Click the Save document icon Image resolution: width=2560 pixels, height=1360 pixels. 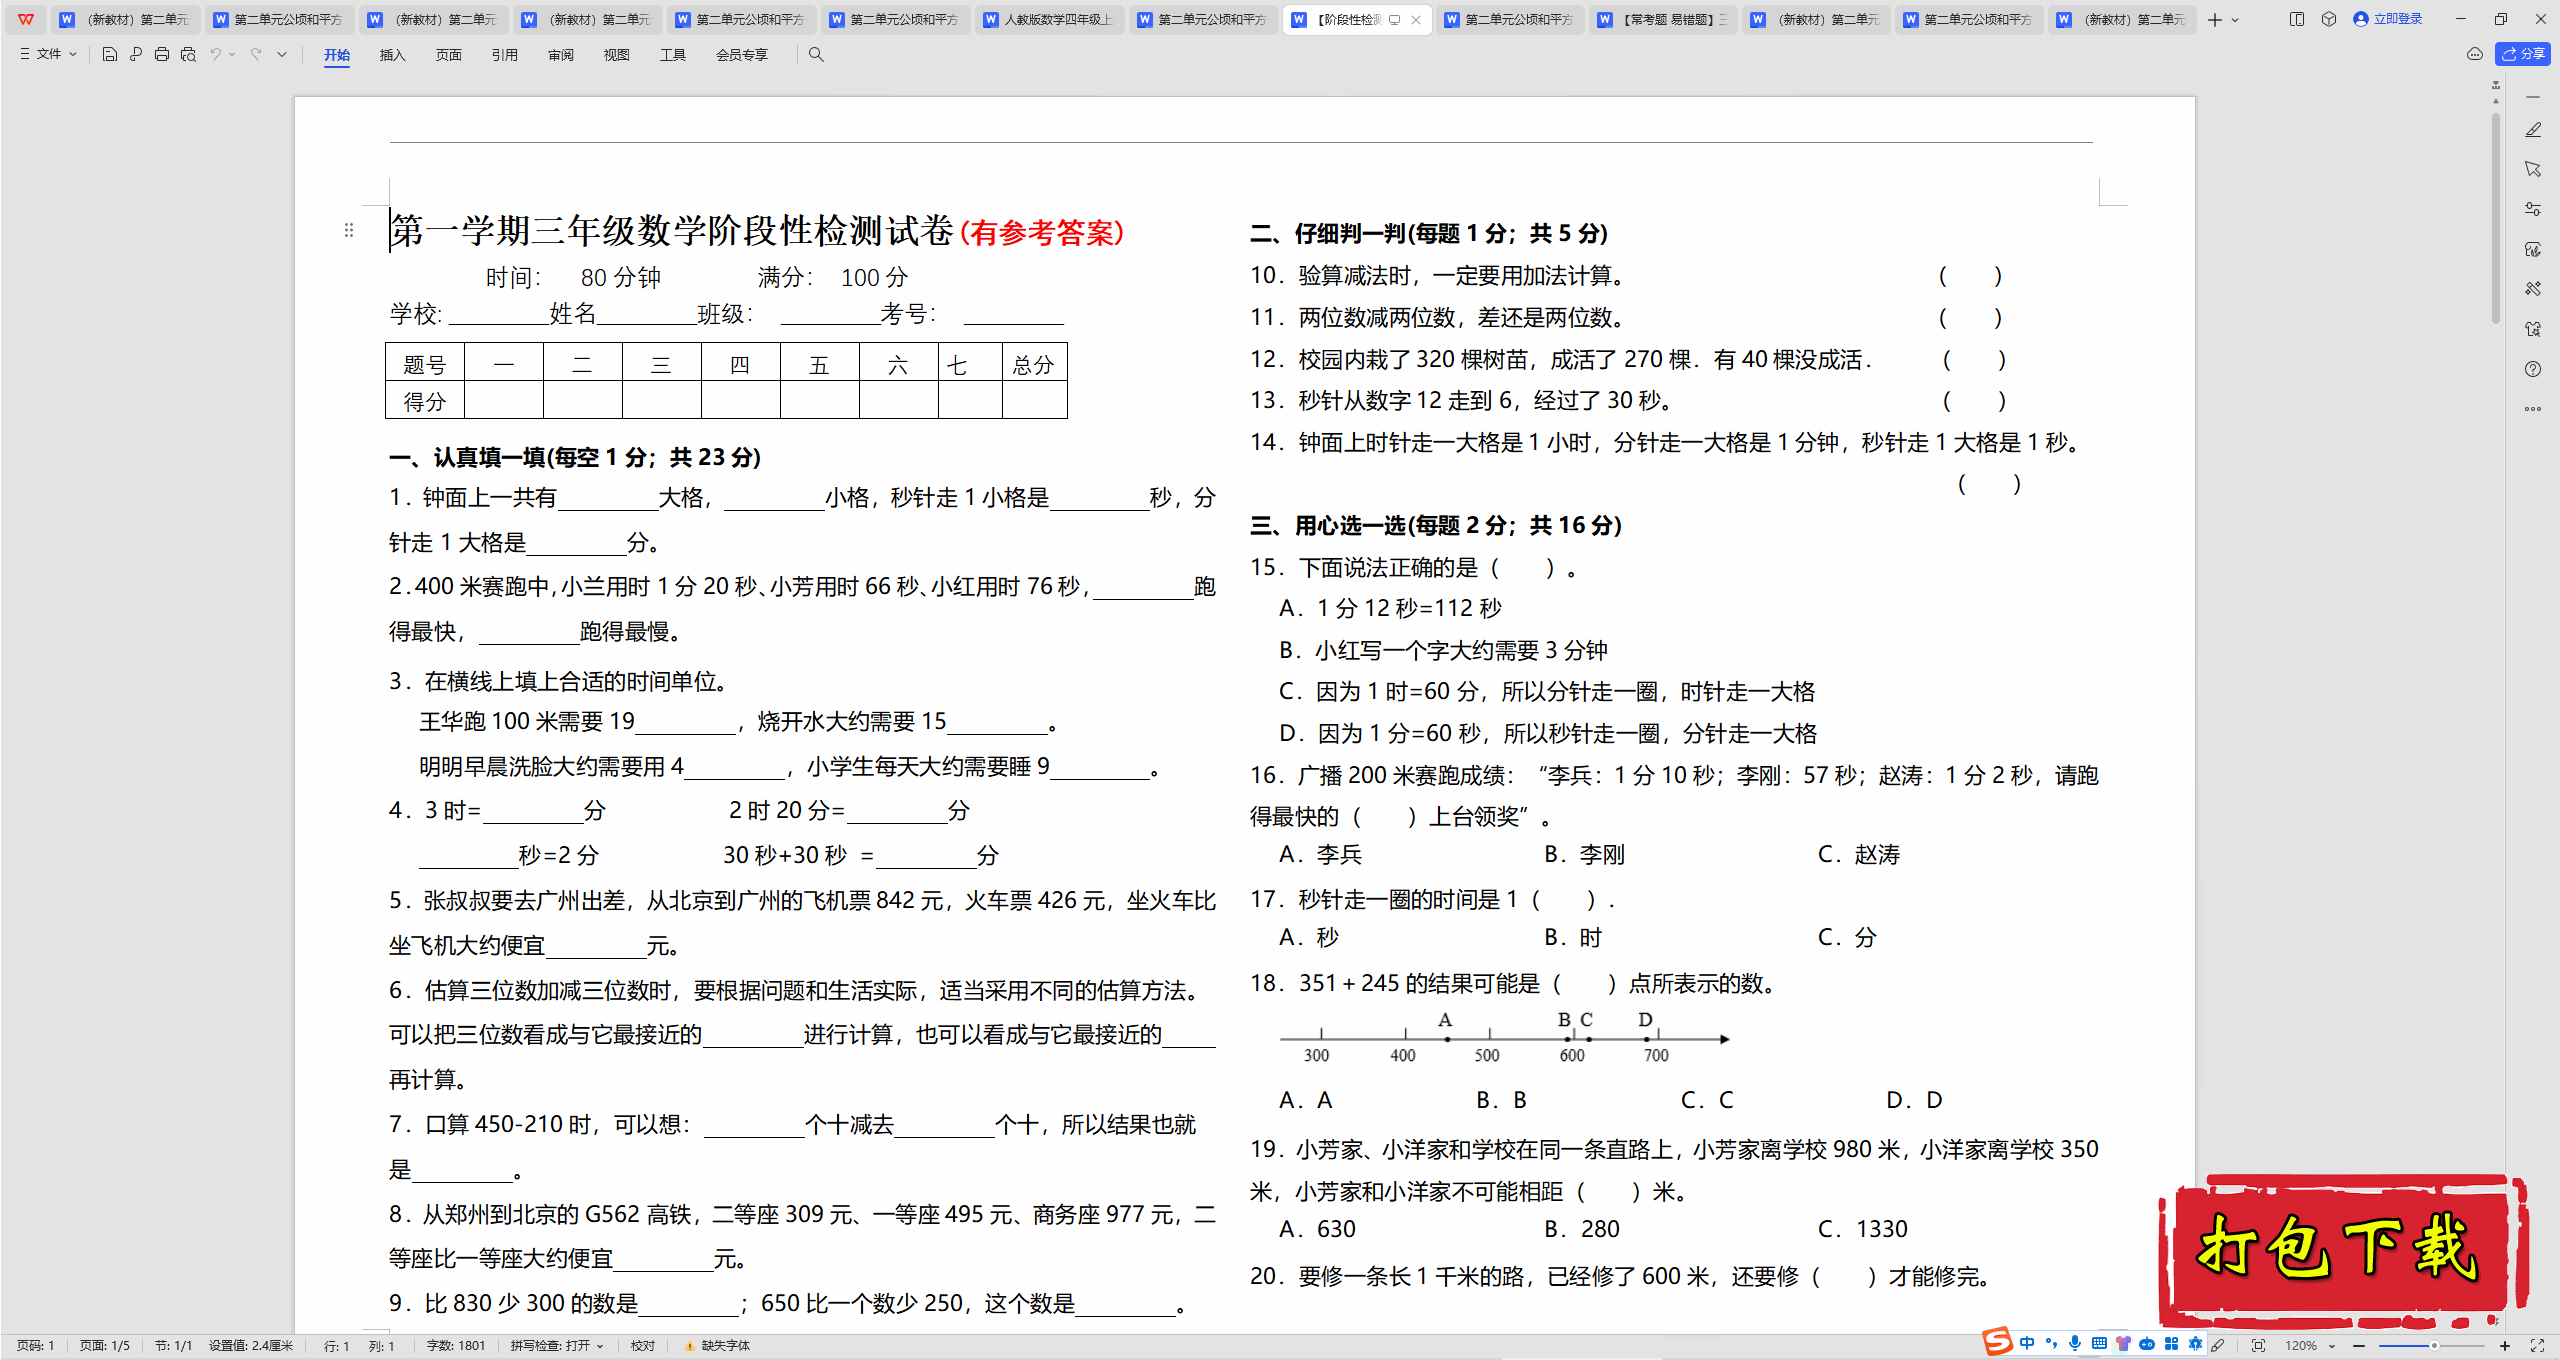110,55
